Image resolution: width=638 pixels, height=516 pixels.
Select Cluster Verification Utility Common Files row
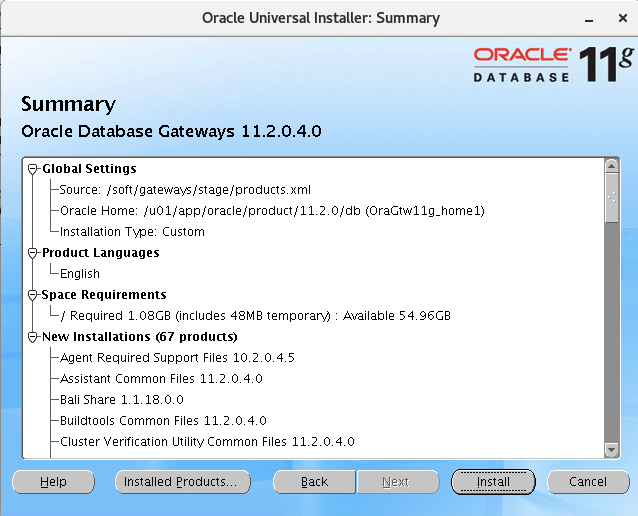tap(207, 442)
